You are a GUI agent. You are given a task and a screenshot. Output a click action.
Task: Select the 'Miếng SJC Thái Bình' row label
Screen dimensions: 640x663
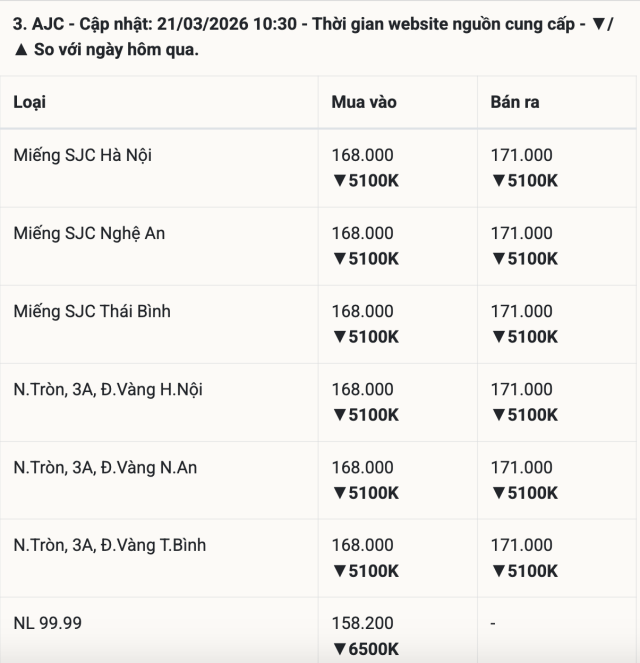pos(92,311)
